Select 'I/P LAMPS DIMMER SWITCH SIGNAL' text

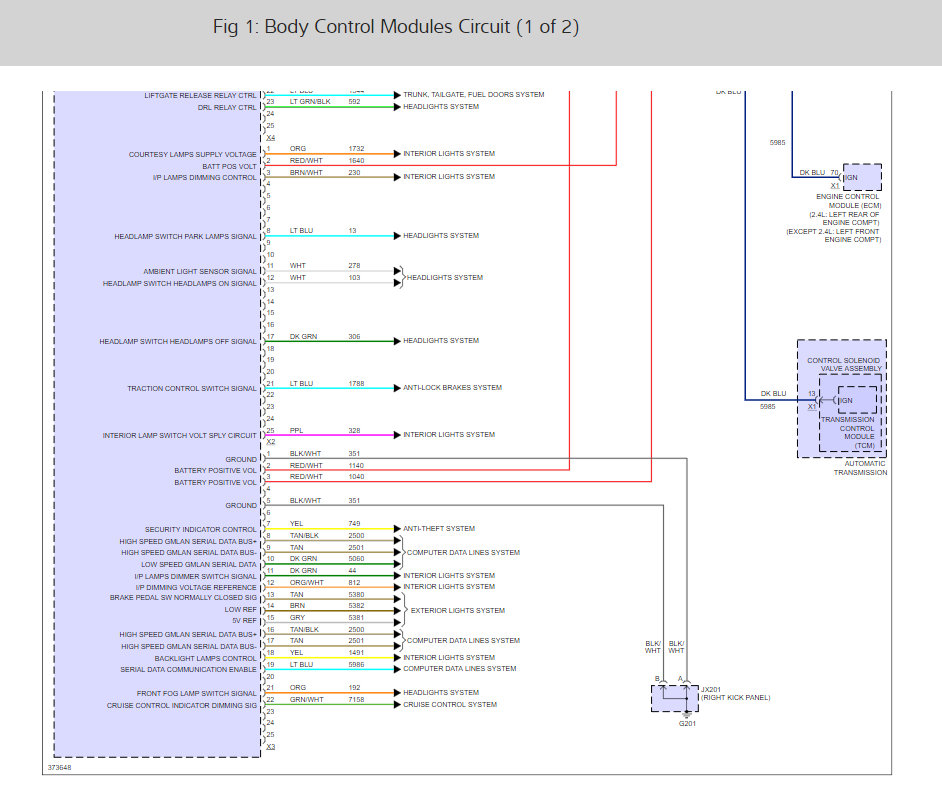(x=195, y=577)
